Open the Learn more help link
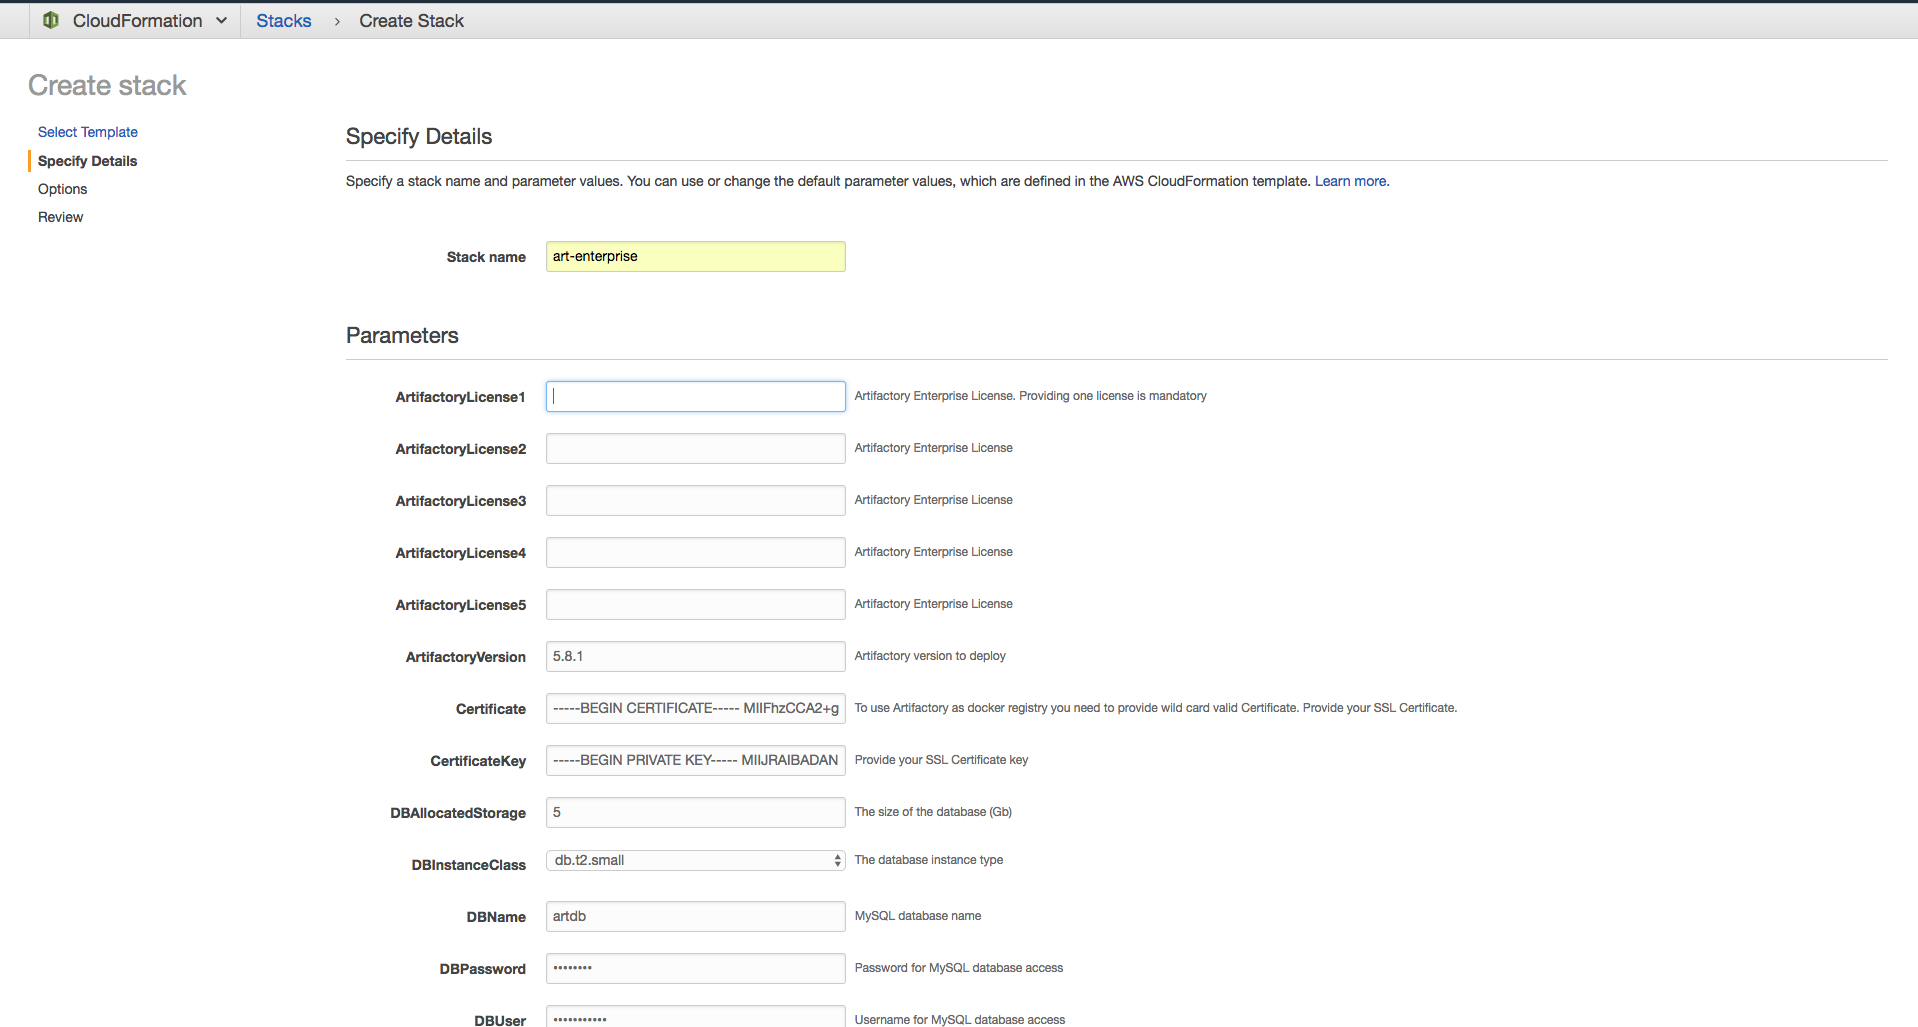The image size is (1918, 1027). click(1350, 181)
